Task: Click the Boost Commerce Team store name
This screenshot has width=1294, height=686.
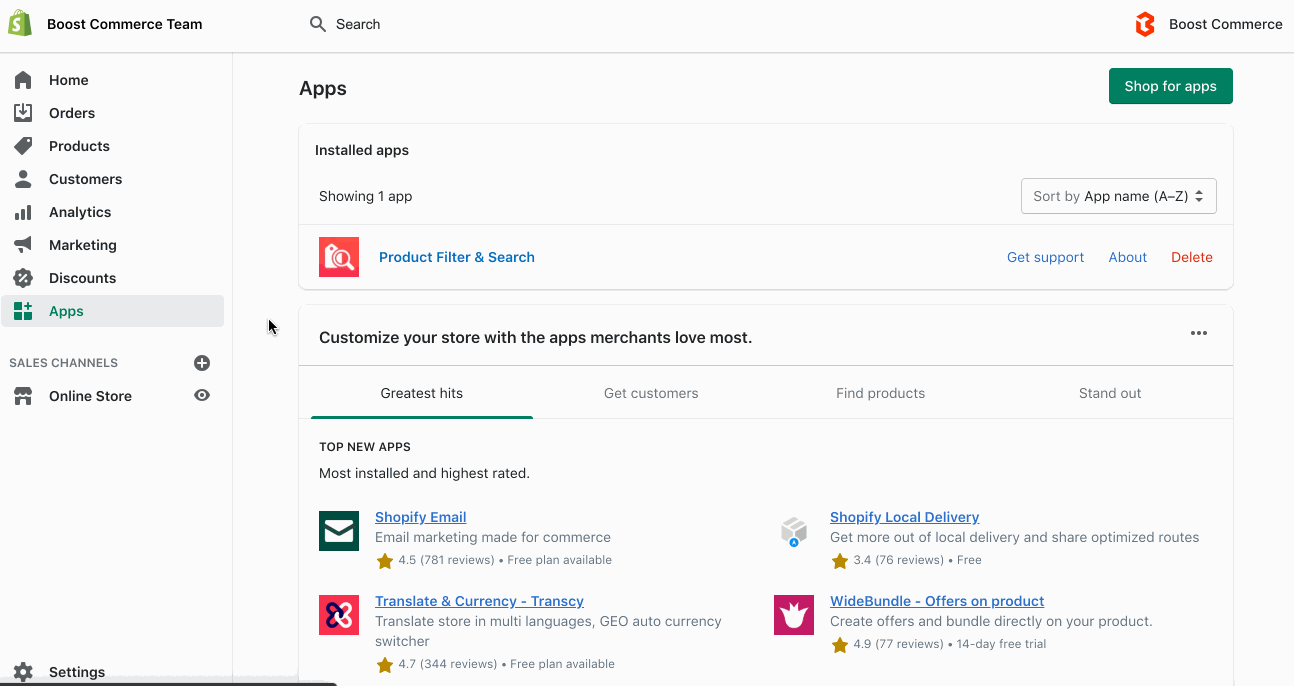Action: coord(125,24)
